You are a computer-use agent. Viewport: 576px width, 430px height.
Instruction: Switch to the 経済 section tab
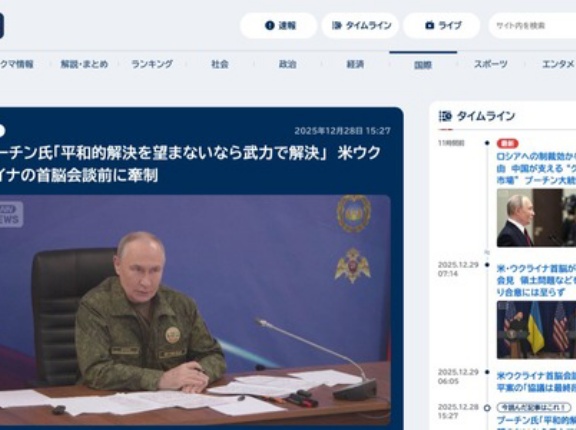point(355,64)
